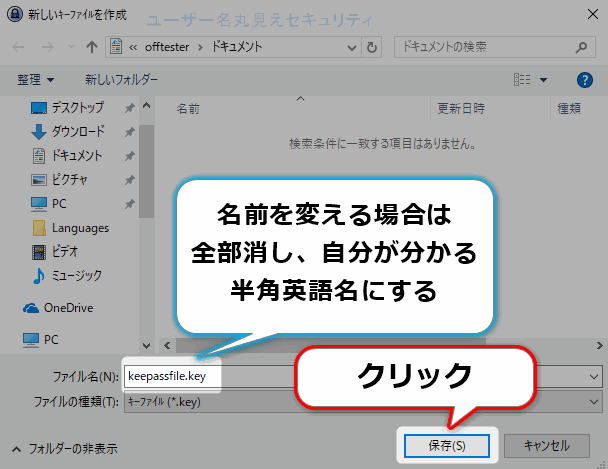Image resolution: width=608 pixels, height=469 pixels.
Task: Open the 整理 menu
Action: pos(35,80)
